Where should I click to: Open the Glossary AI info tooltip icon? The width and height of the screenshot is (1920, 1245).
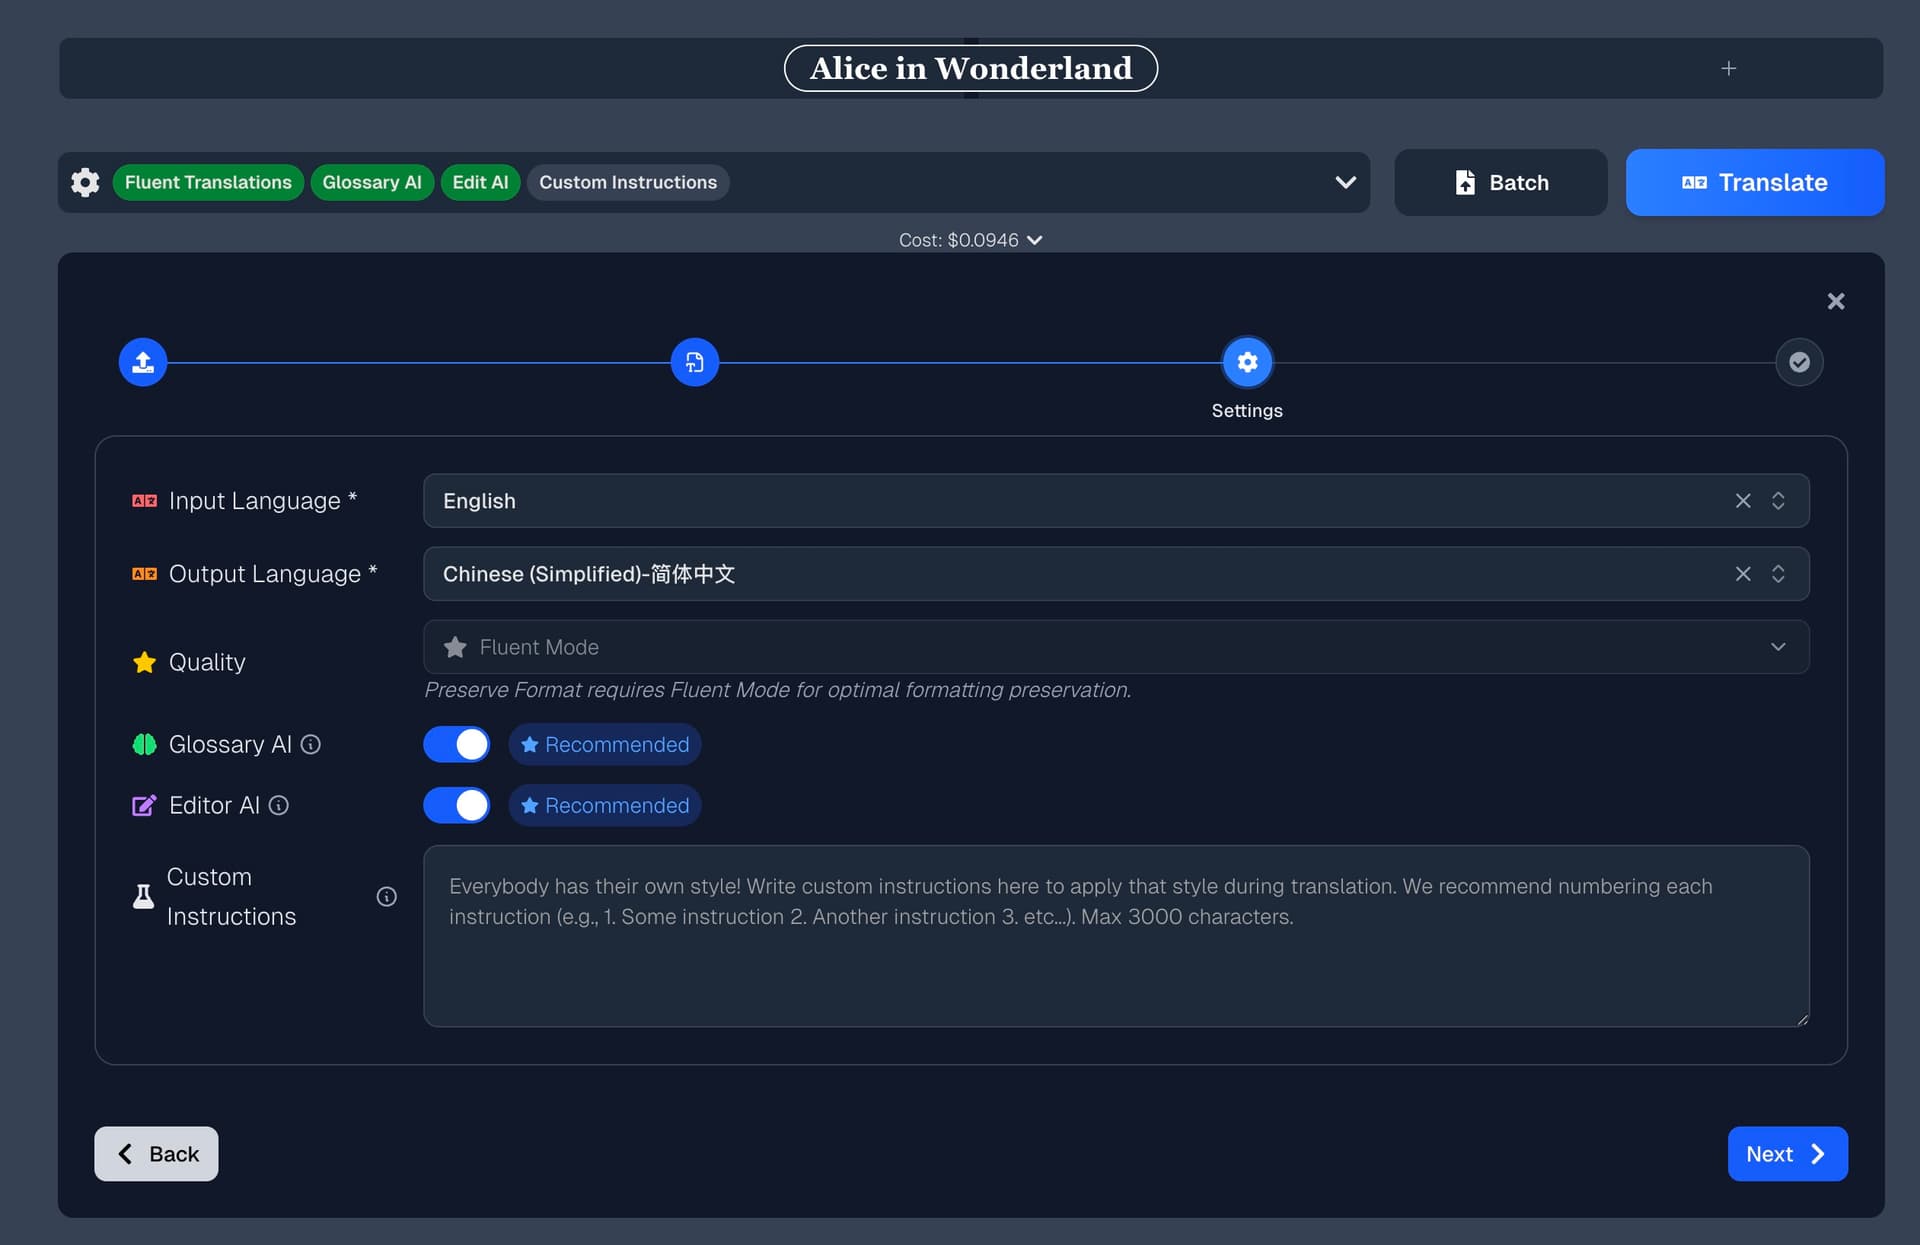point(311,744)
